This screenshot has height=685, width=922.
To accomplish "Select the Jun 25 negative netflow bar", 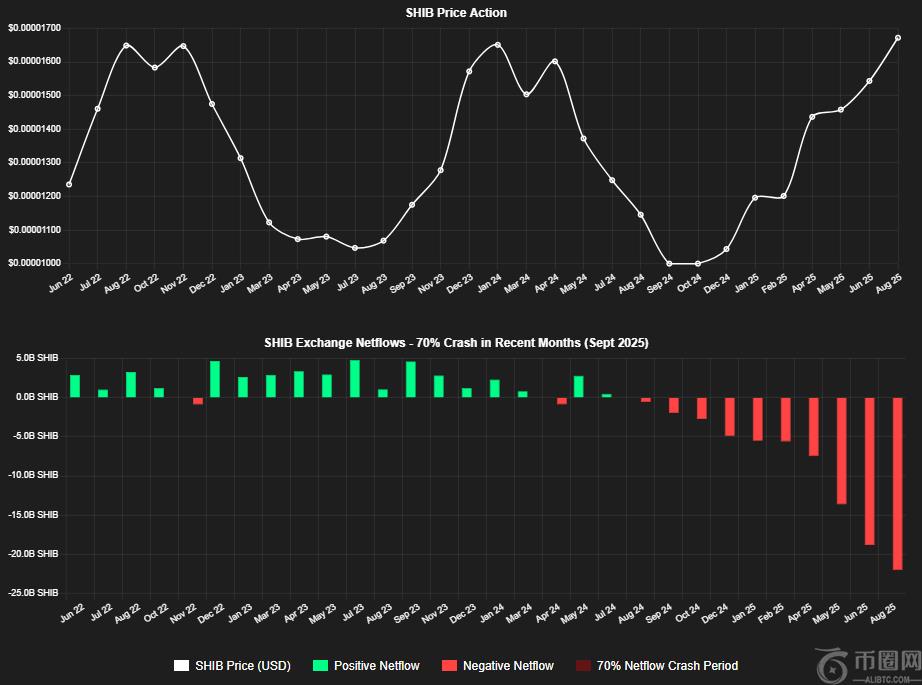I will point(869,470).
